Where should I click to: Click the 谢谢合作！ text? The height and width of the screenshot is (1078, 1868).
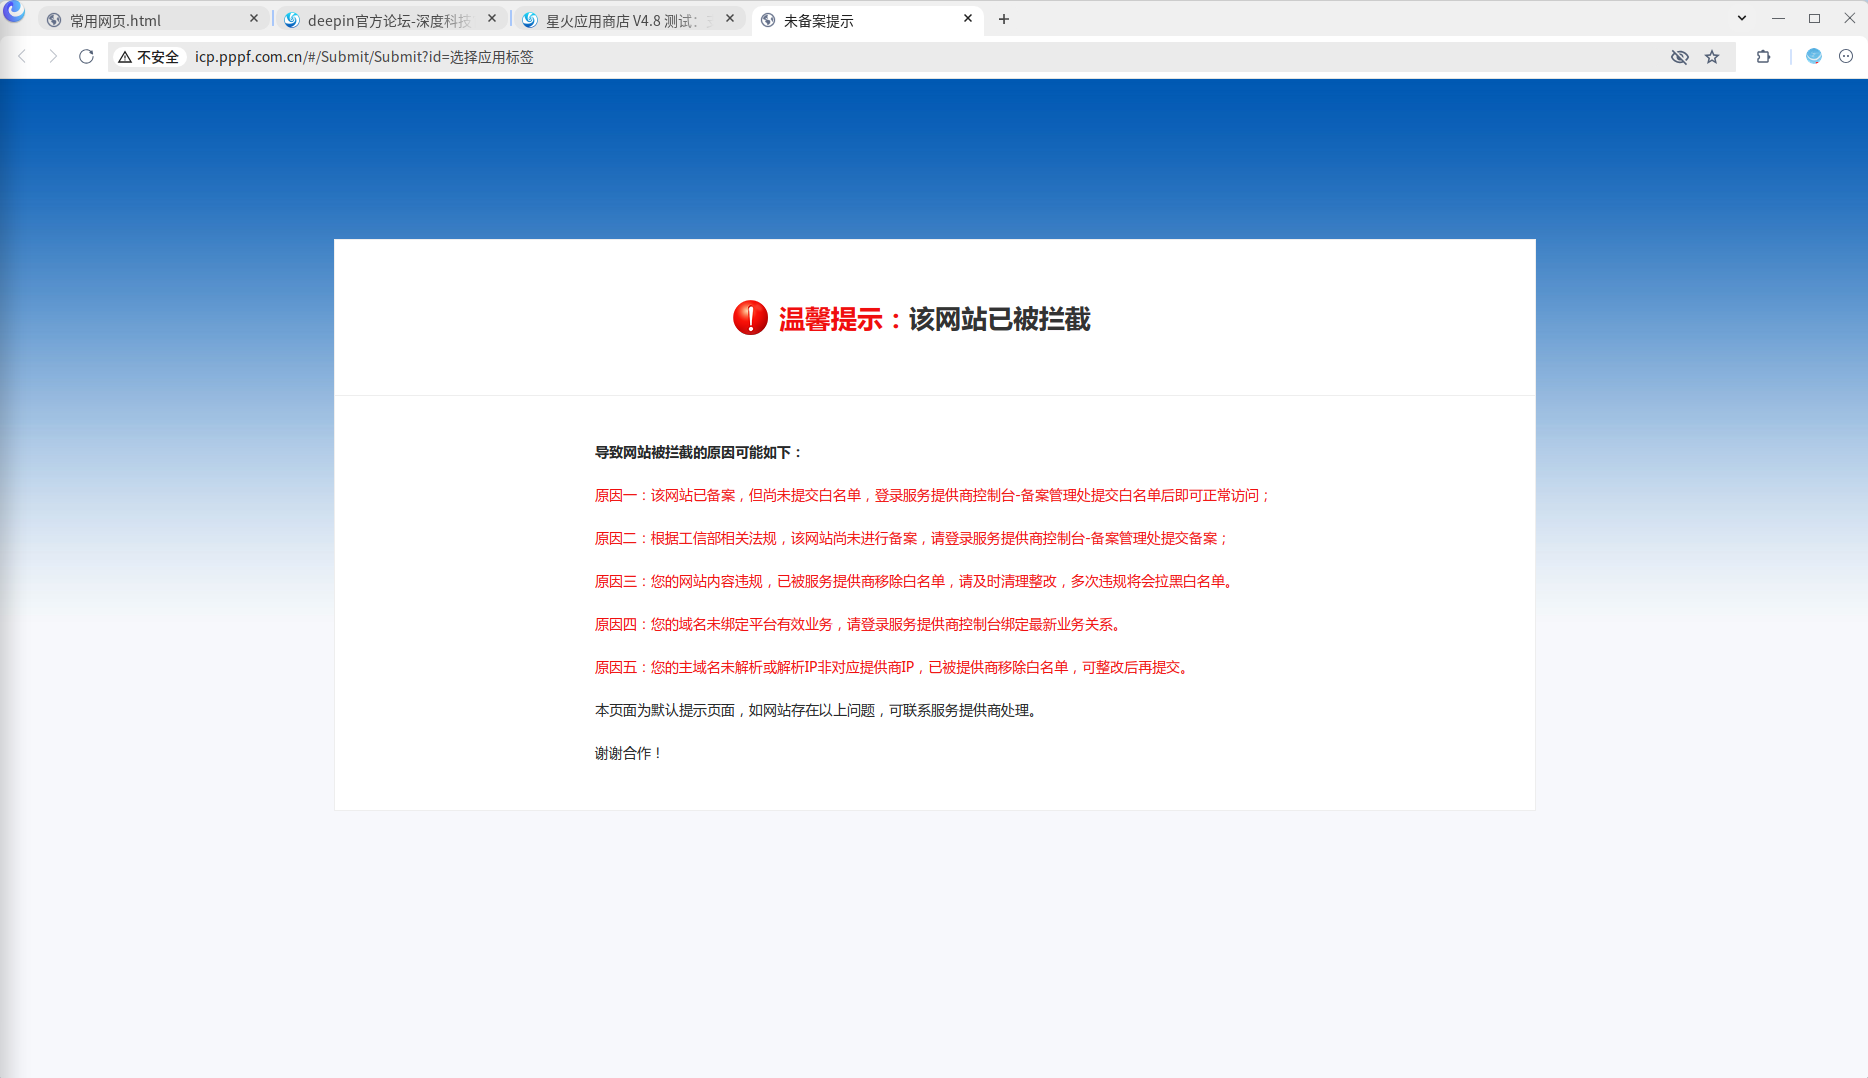point(629,754)
